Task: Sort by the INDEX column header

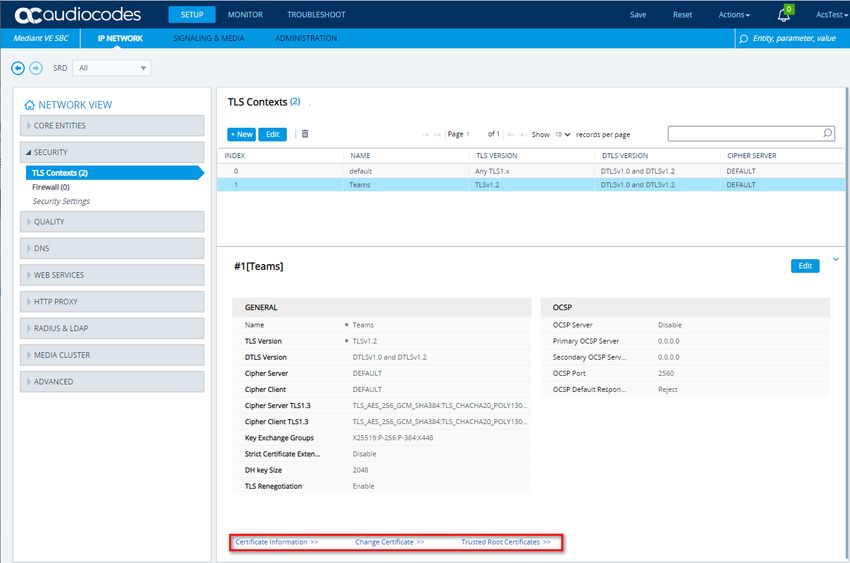Action: tap(235, 156)
